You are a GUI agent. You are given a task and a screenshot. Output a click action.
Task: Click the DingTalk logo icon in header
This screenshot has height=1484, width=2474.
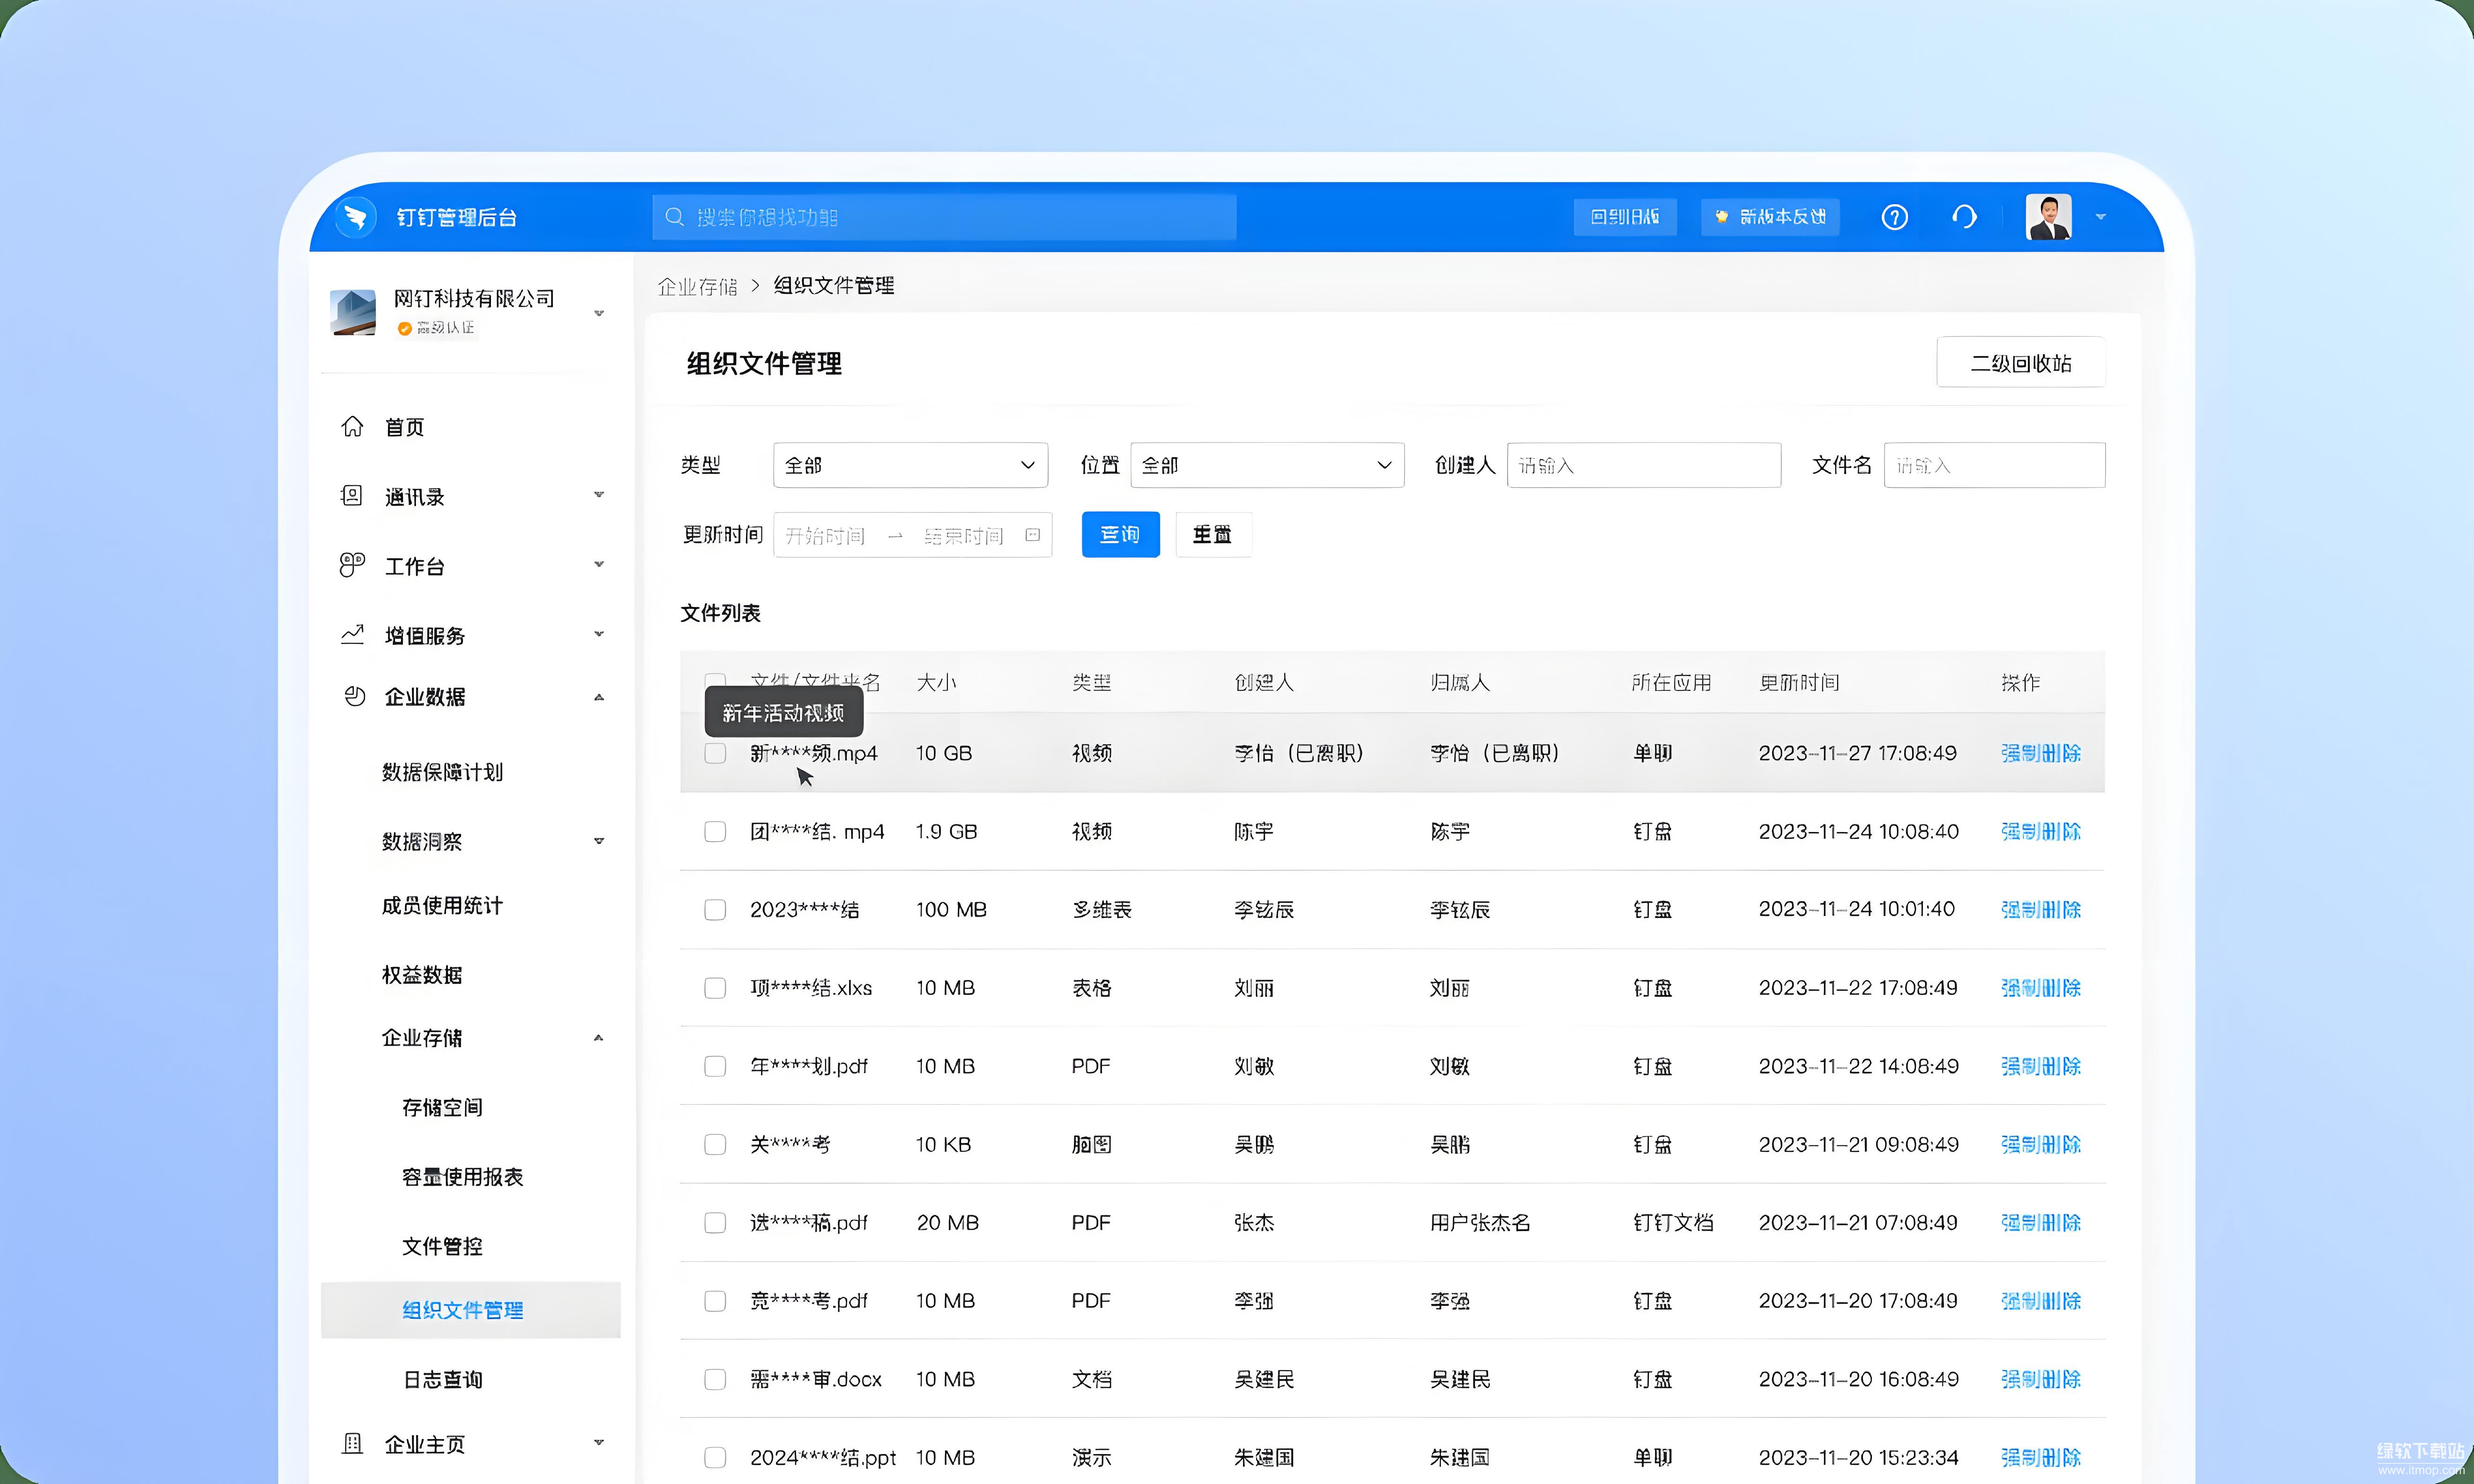[355, 217]
